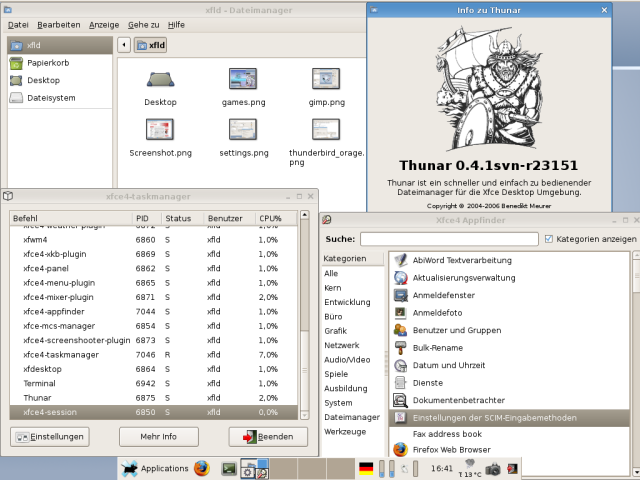Open Desktop in the Thunar sidebar
This screenshot has height=480, width=640.
point(60,80)
